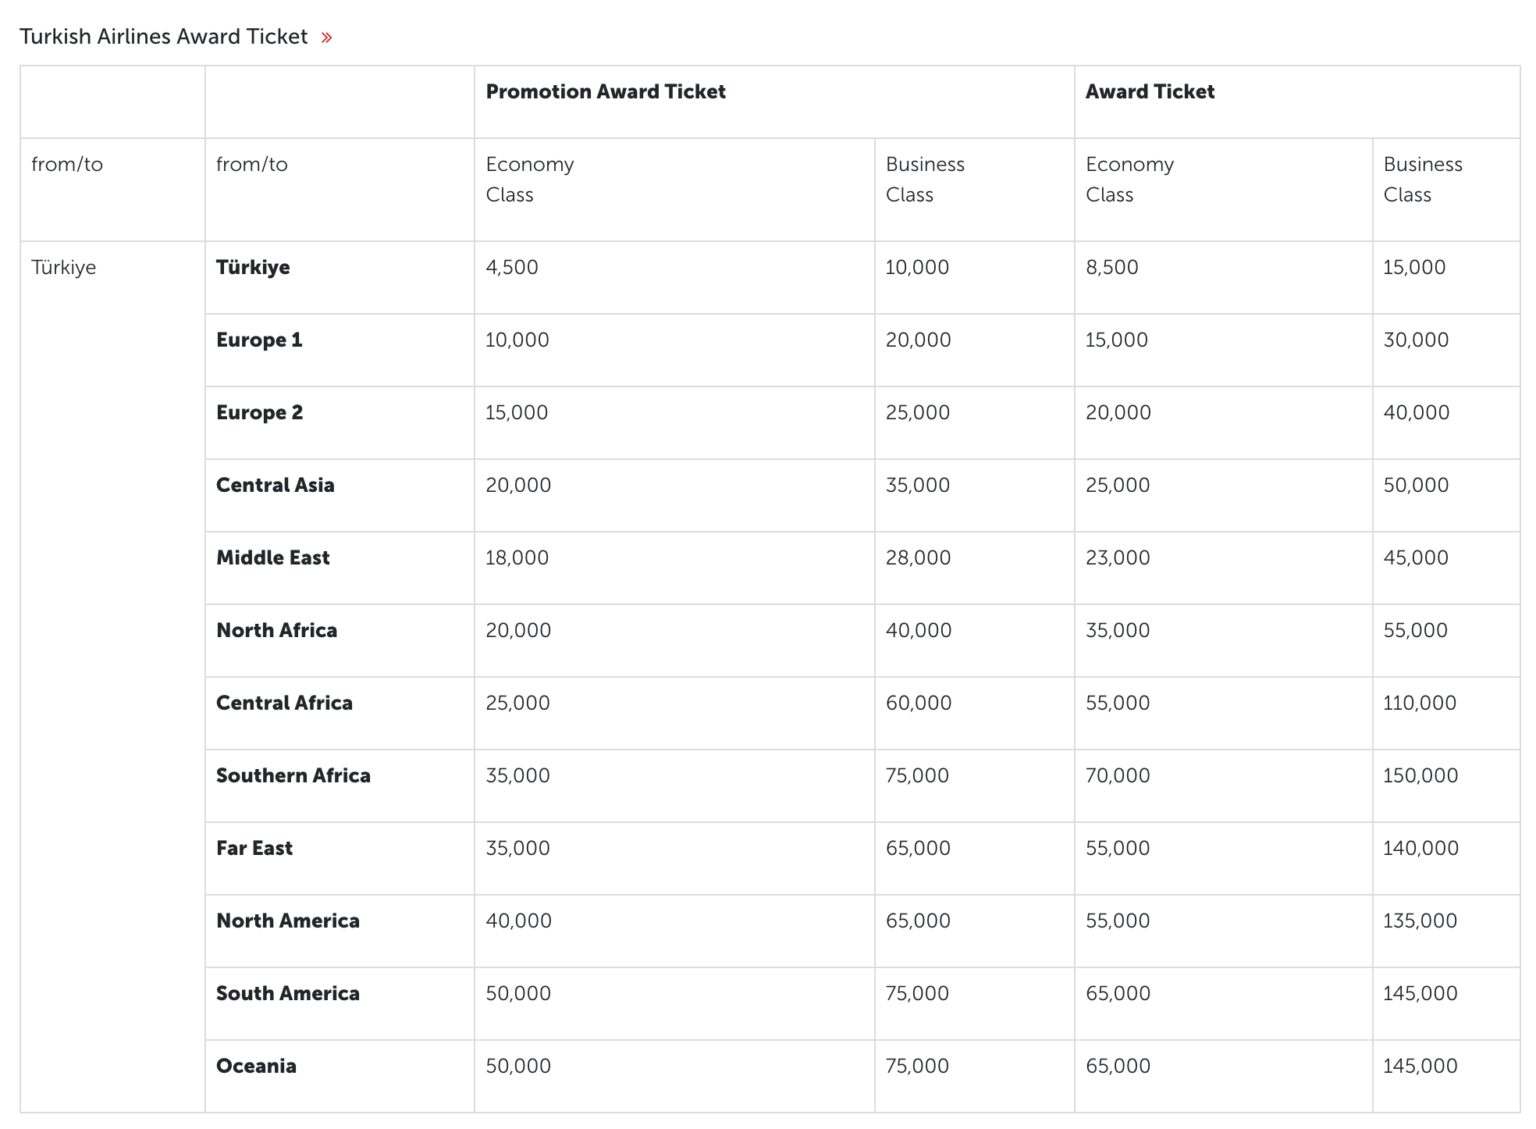
Task: Select the Southern Africa row label
Action: (x=292, y=775)
